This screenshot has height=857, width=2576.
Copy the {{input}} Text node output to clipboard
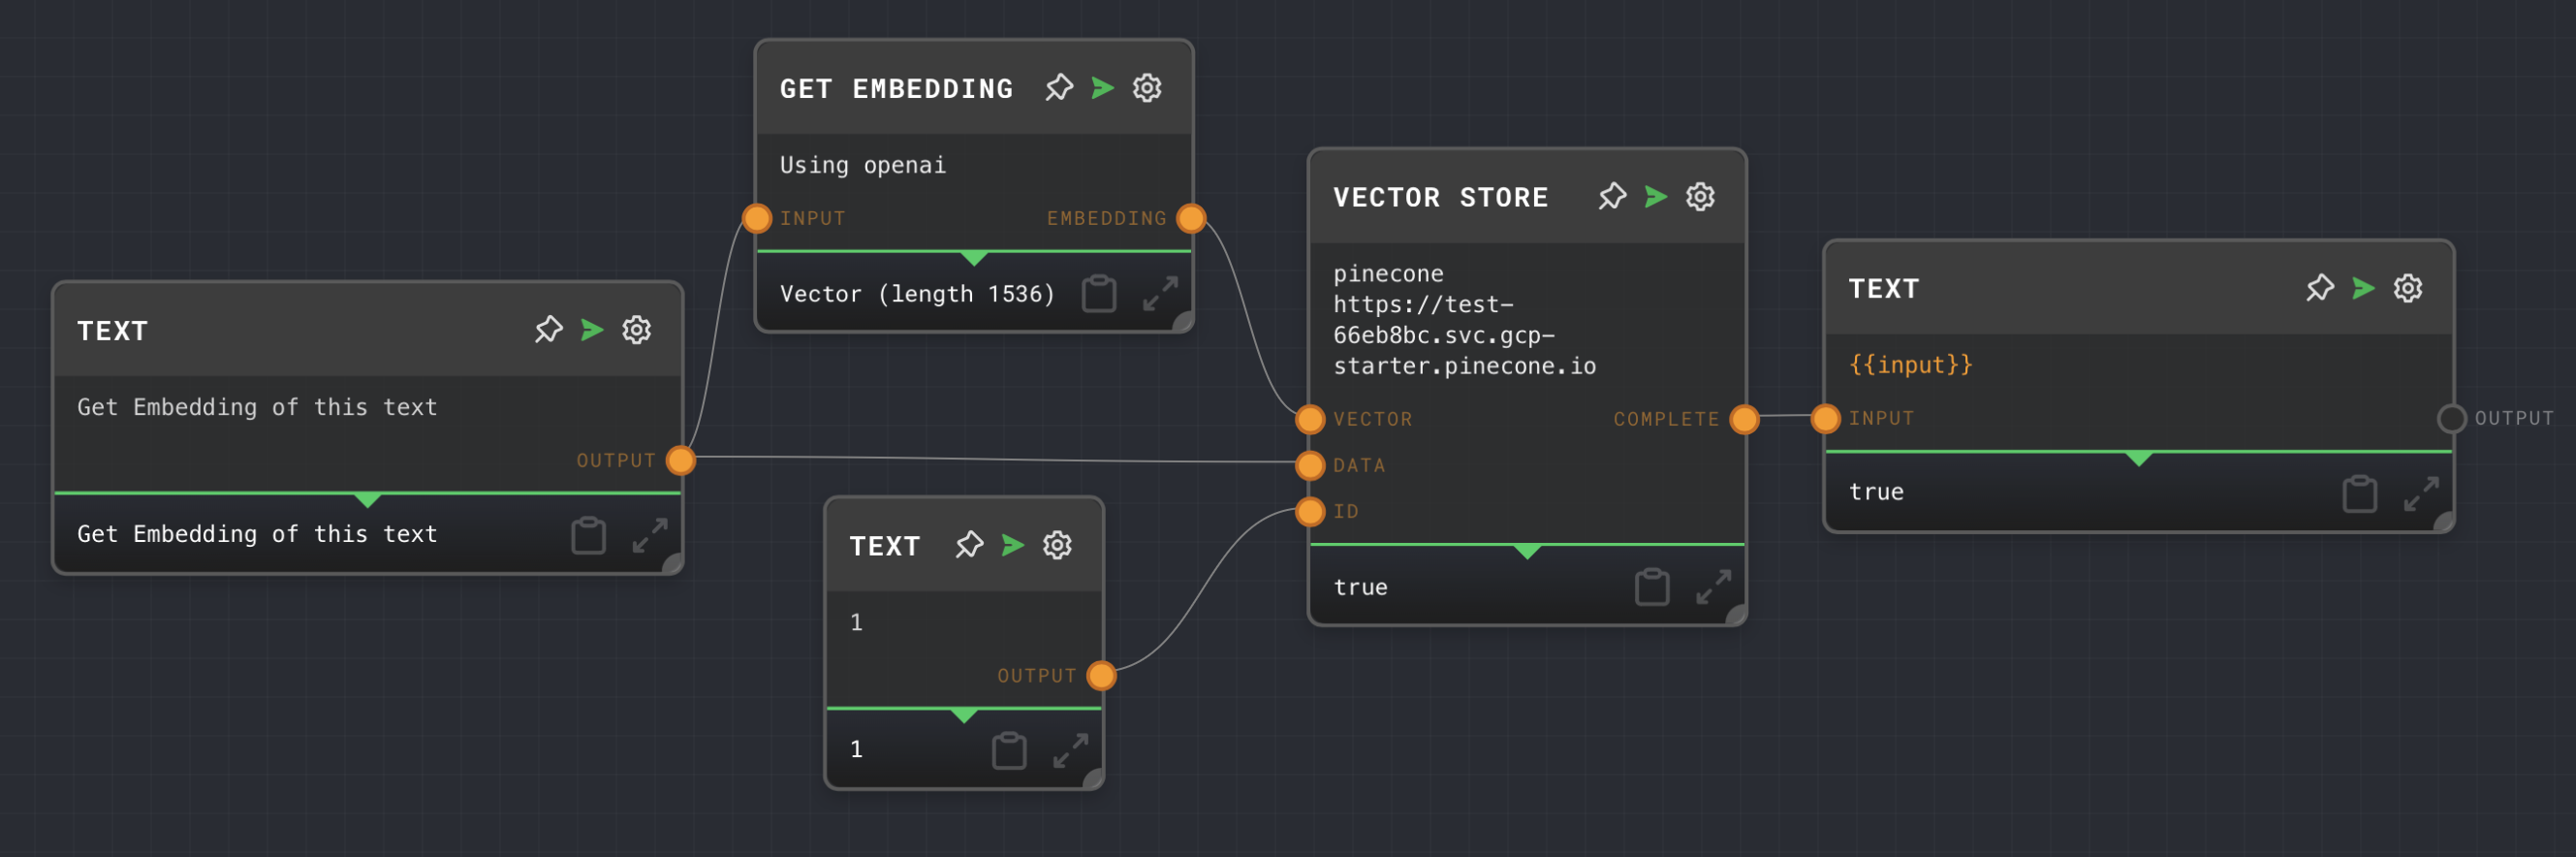click(2360, 493)
